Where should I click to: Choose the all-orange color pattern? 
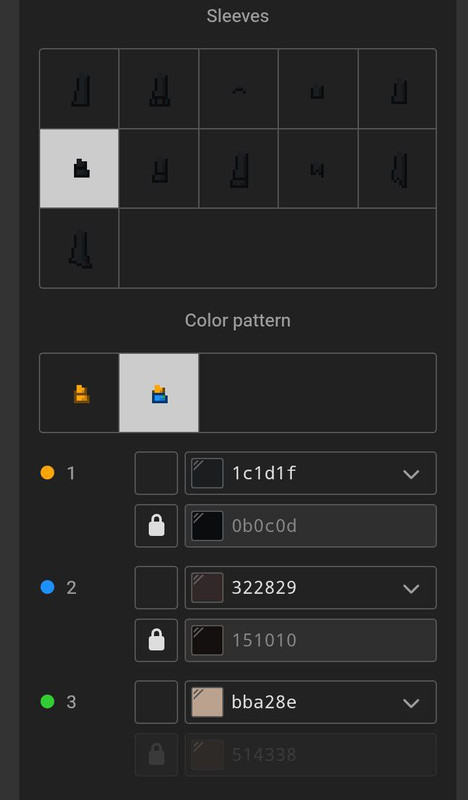(79, 393)
